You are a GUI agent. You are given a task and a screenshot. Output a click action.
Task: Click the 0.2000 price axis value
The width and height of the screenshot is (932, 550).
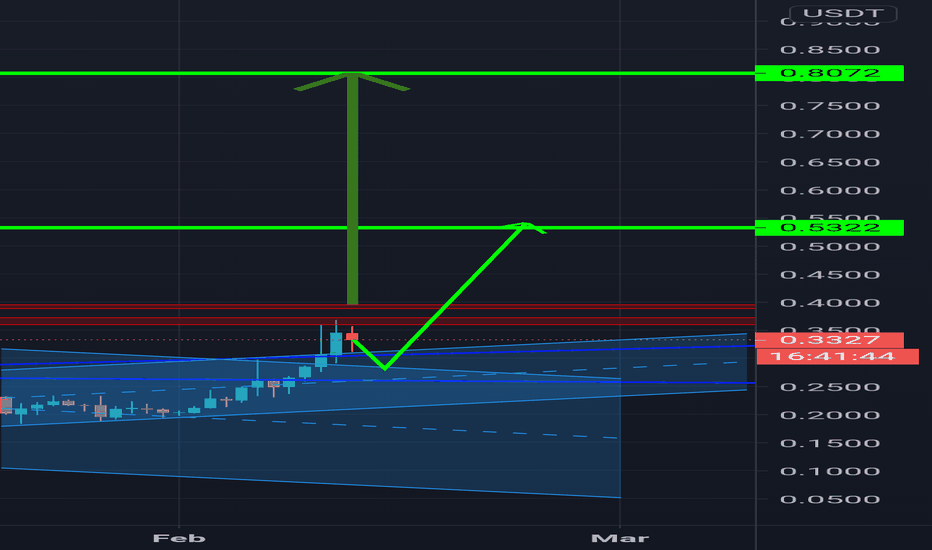(830, 416)
